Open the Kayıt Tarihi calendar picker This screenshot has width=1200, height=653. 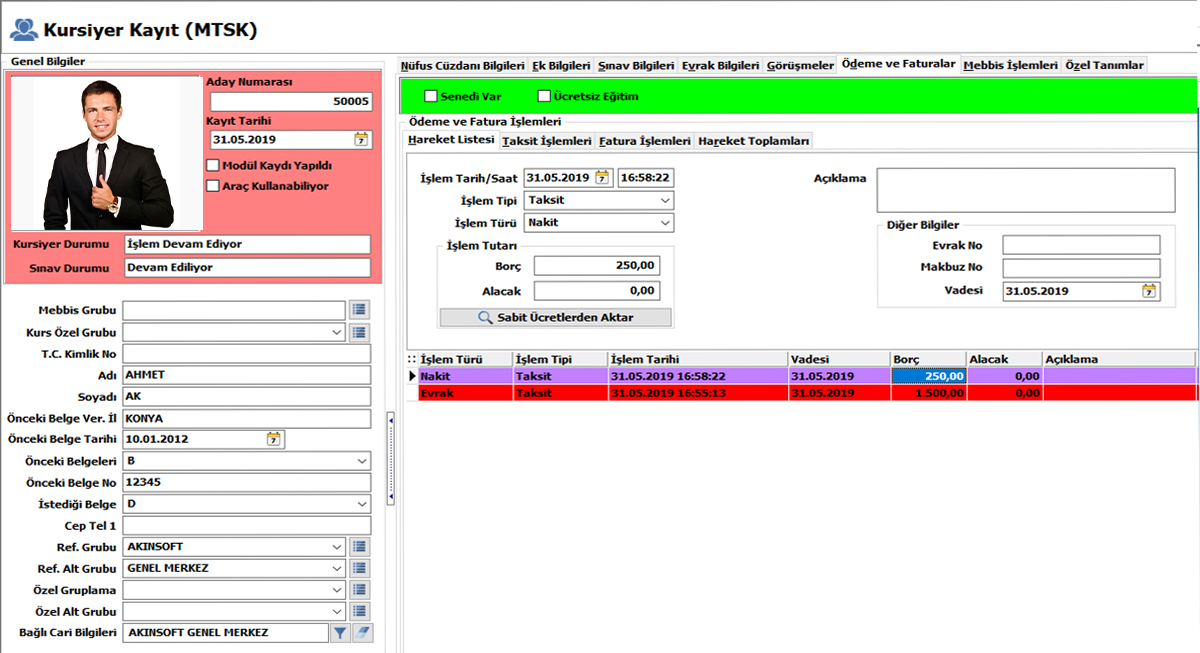click(x=361, y=140)
